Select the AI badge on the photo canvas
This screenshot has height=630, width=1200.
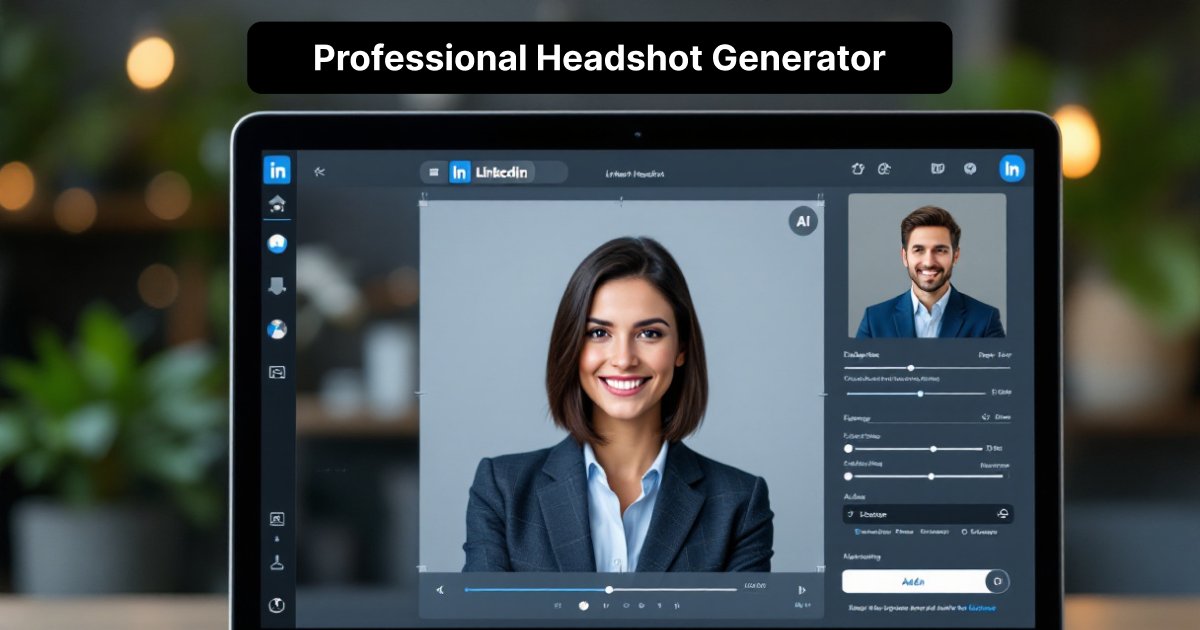[804, 222]
